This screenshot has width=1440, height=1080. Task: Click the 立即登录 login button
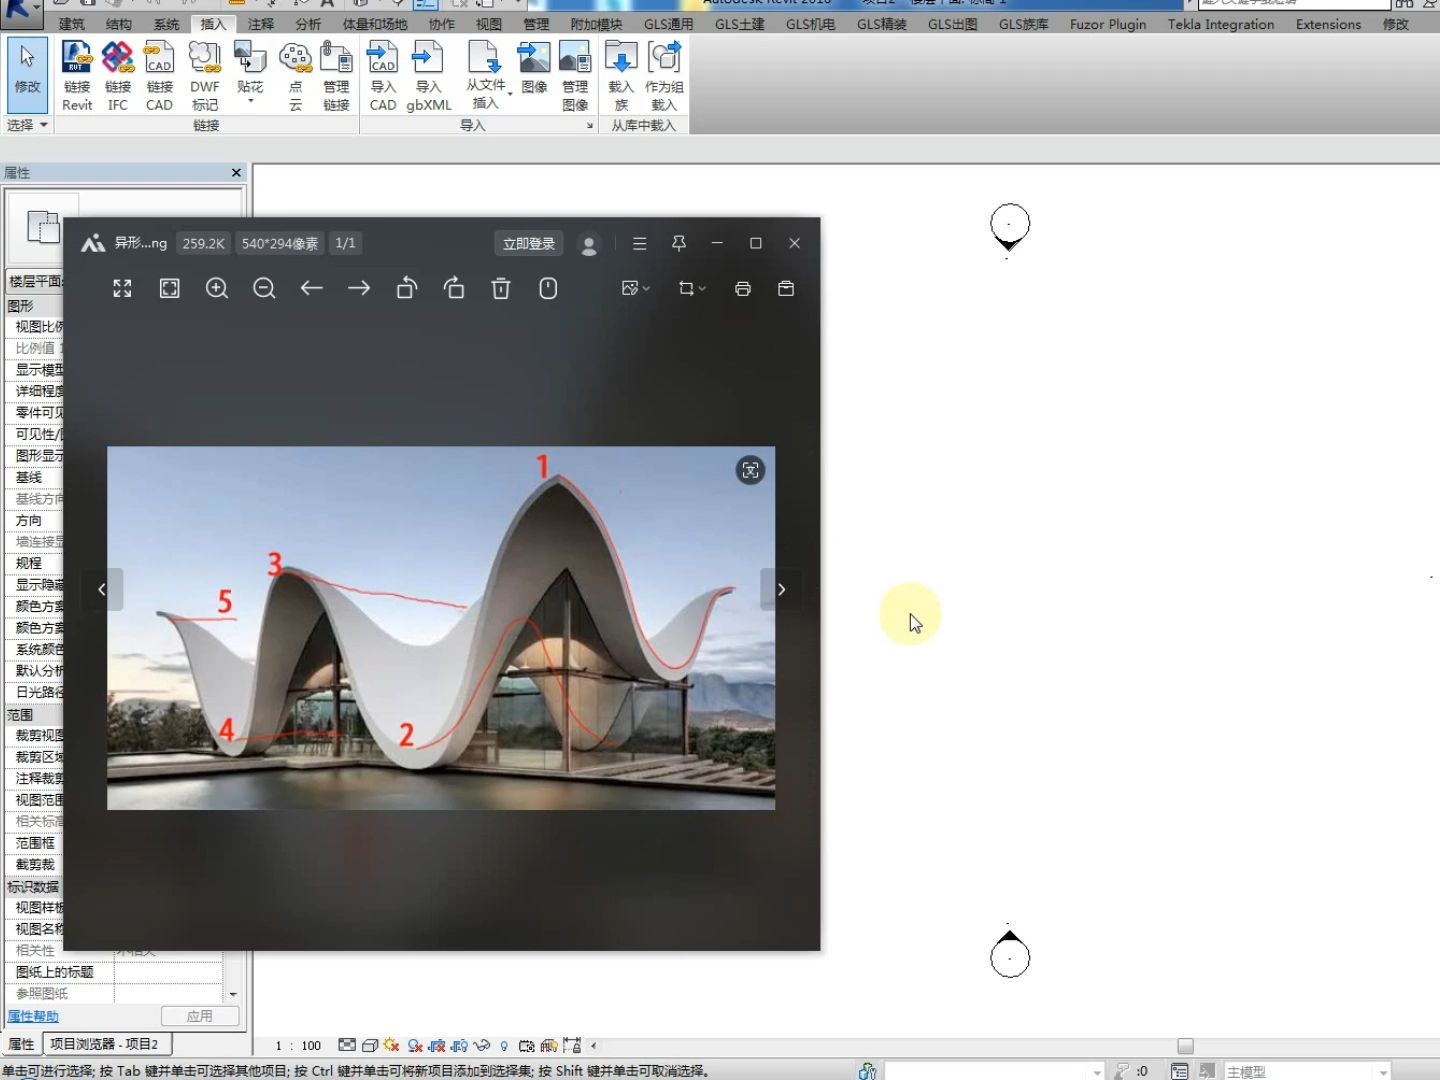528,244
